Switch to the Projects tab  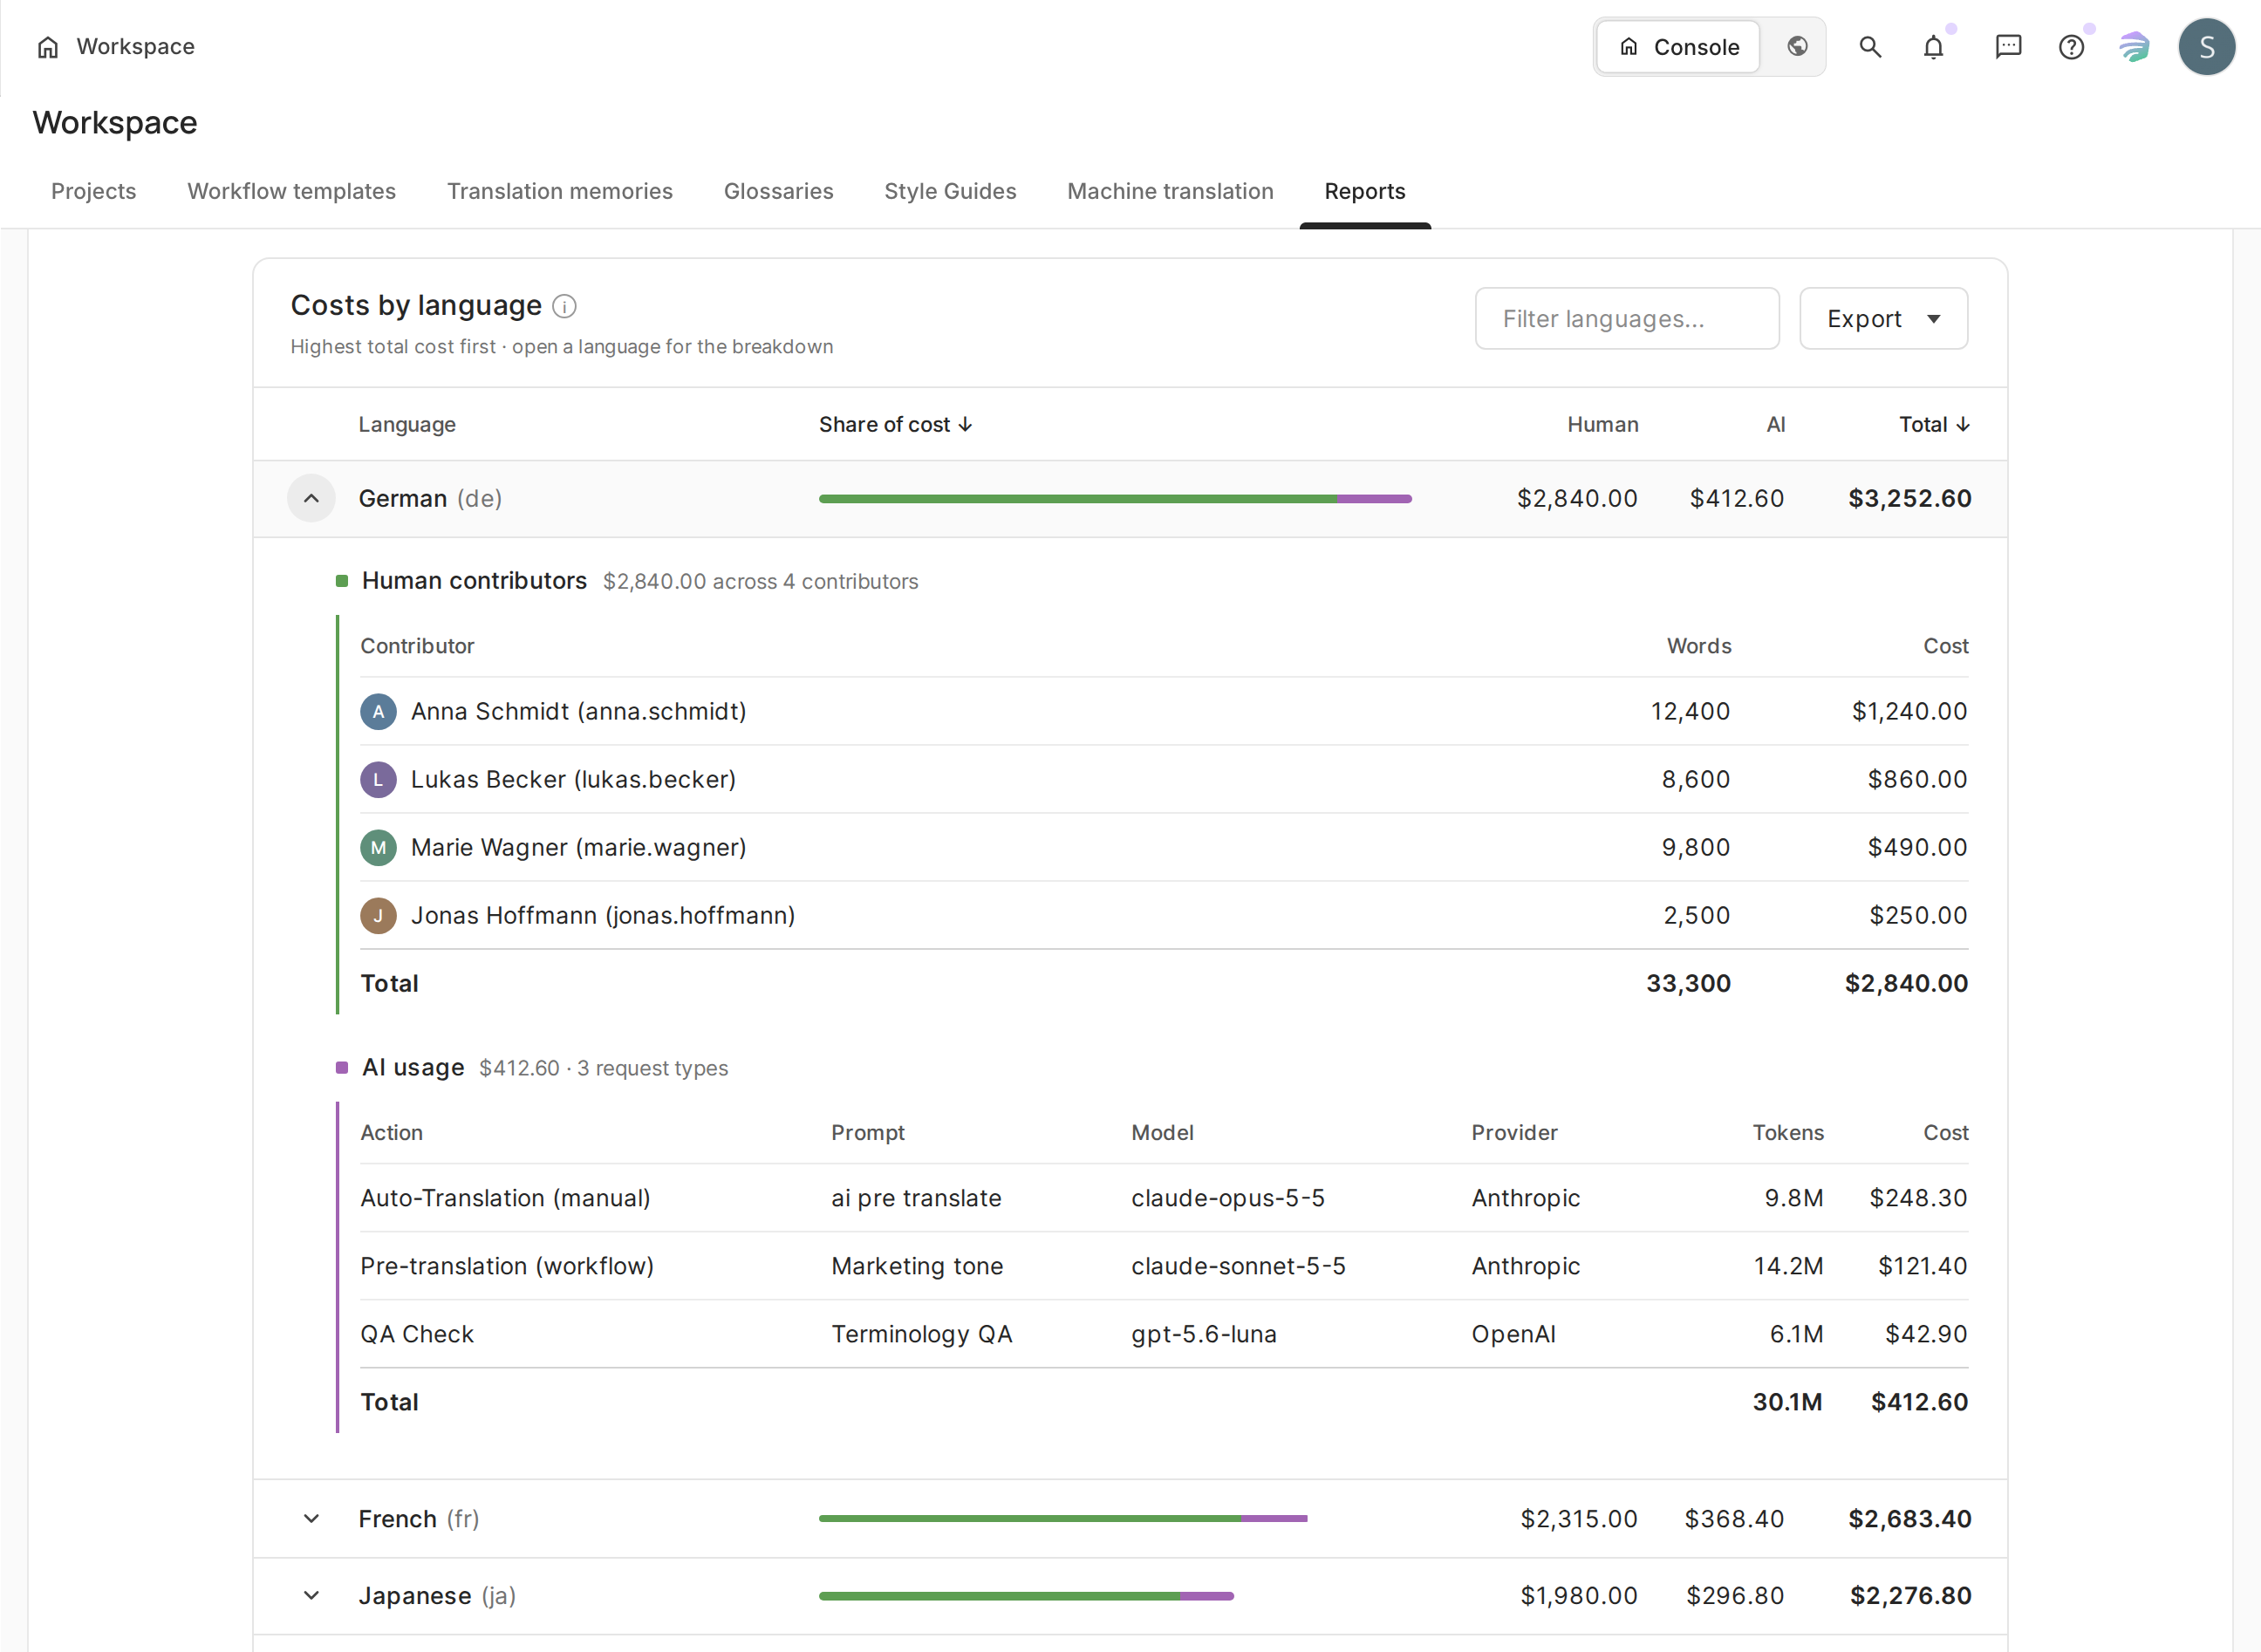point(94,191)
